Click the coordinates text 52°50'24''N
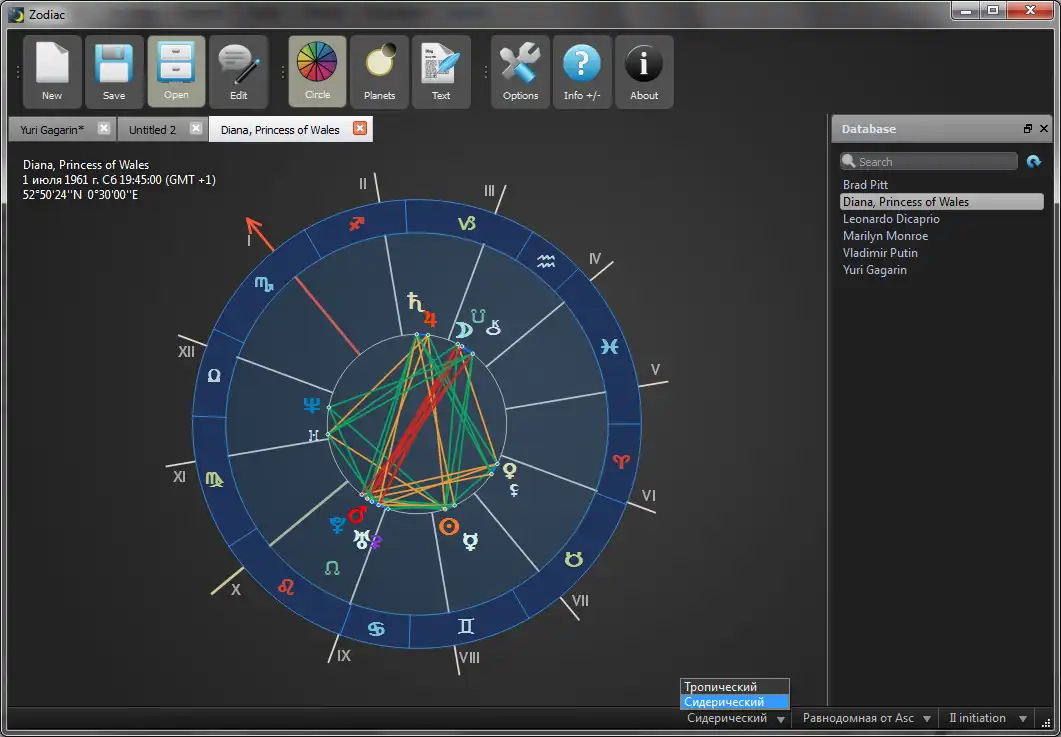The image size is (1061, 737). (x=81, y=195)
